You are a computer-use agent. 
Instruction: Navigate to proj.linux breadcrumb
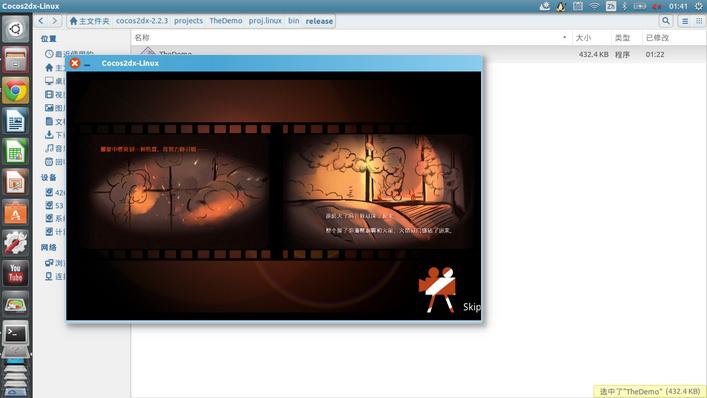pyautogui.click(x=265, y=21)
